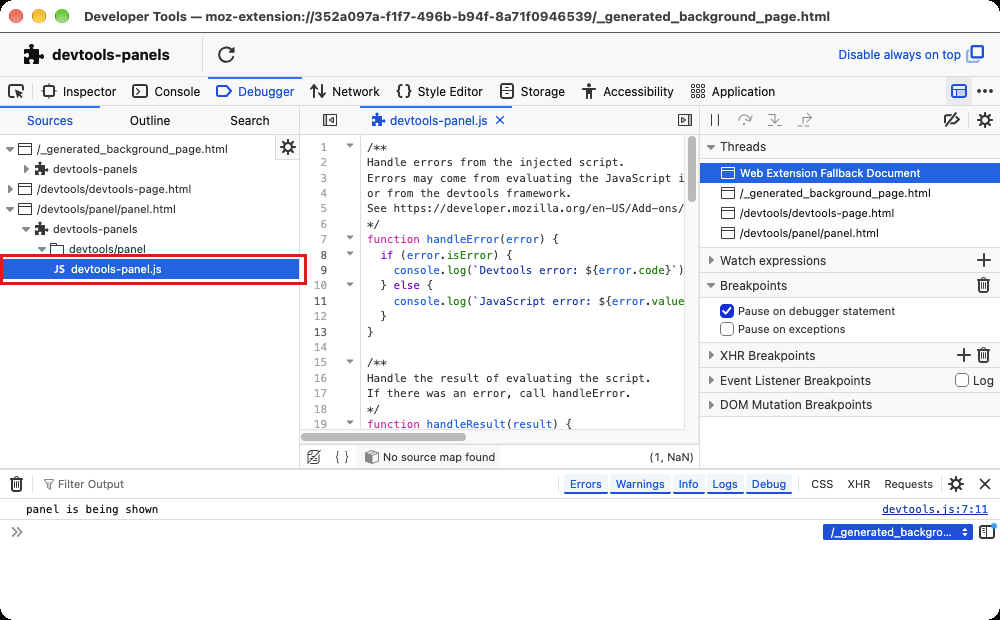1000x620 pixels.
Task: Ignore source blackbox icon in editor footer
Action: point(314,457)
